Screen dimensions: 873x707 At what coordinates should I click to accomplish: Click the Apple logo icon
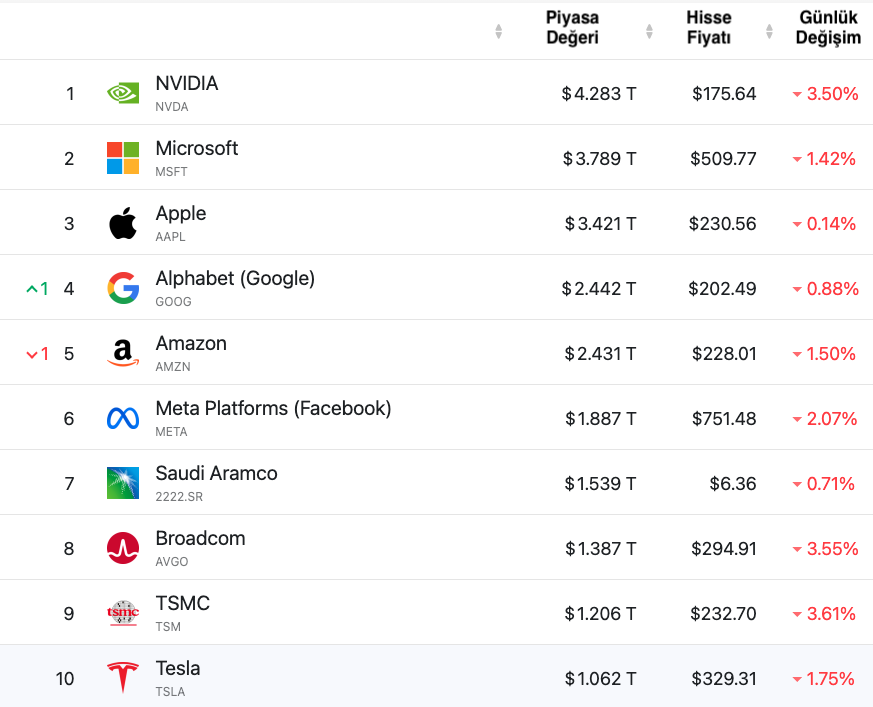point(123,223)
